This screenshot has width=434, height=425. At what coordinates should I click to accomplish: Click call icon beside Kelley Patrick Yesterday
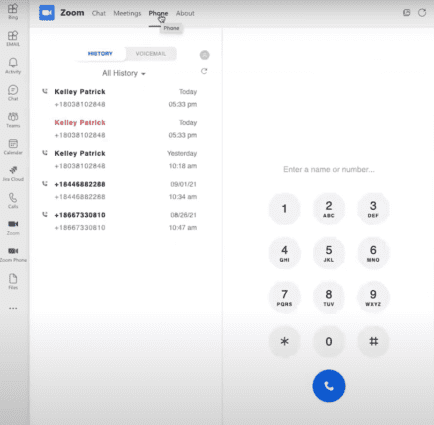(x=45, y=153)
